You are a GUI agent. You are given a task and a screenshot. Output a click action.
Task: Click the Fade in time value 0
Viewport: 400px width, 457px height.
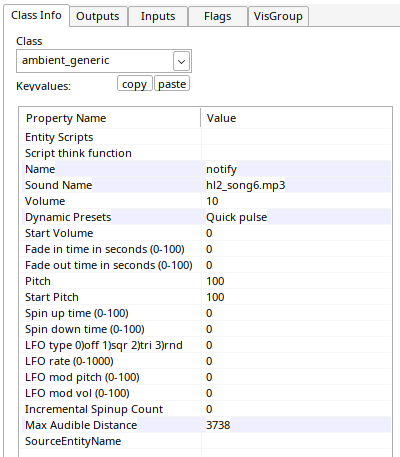coord(209,249)
